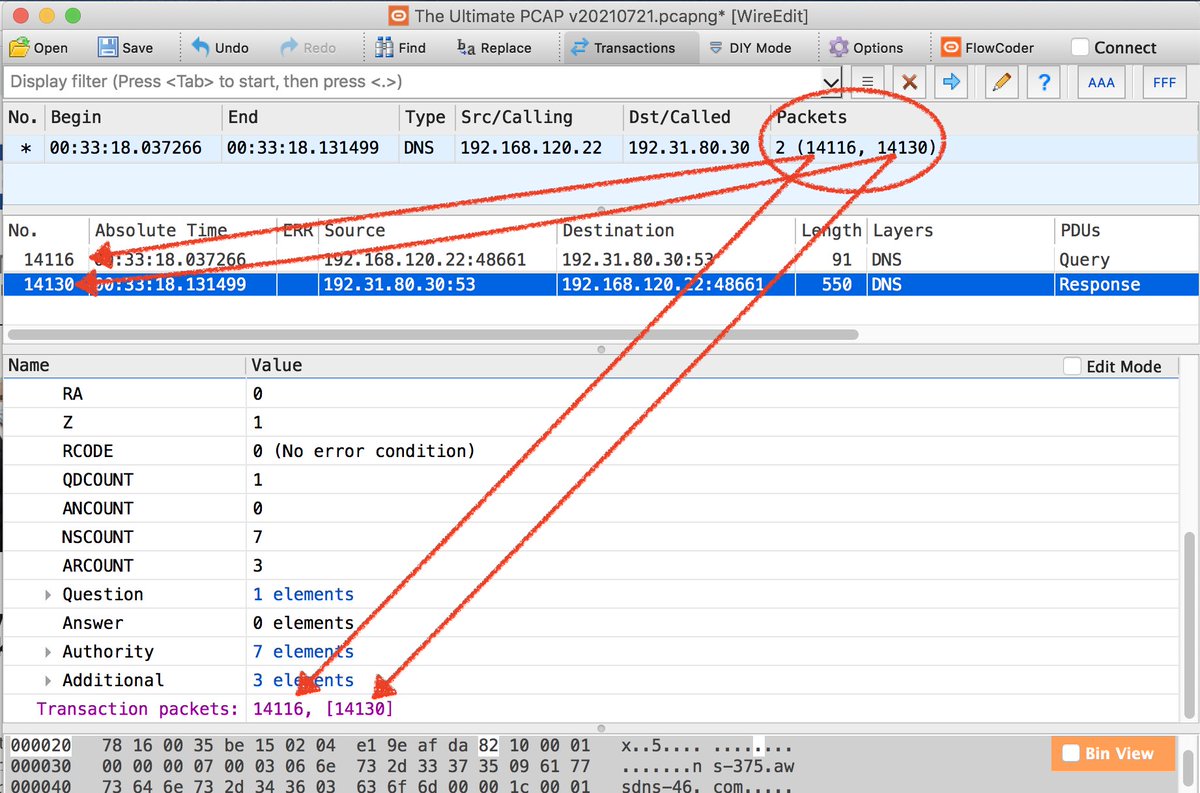
Task: Sort transactions by Src/Calling column
Action: click(x=537, y=117)
